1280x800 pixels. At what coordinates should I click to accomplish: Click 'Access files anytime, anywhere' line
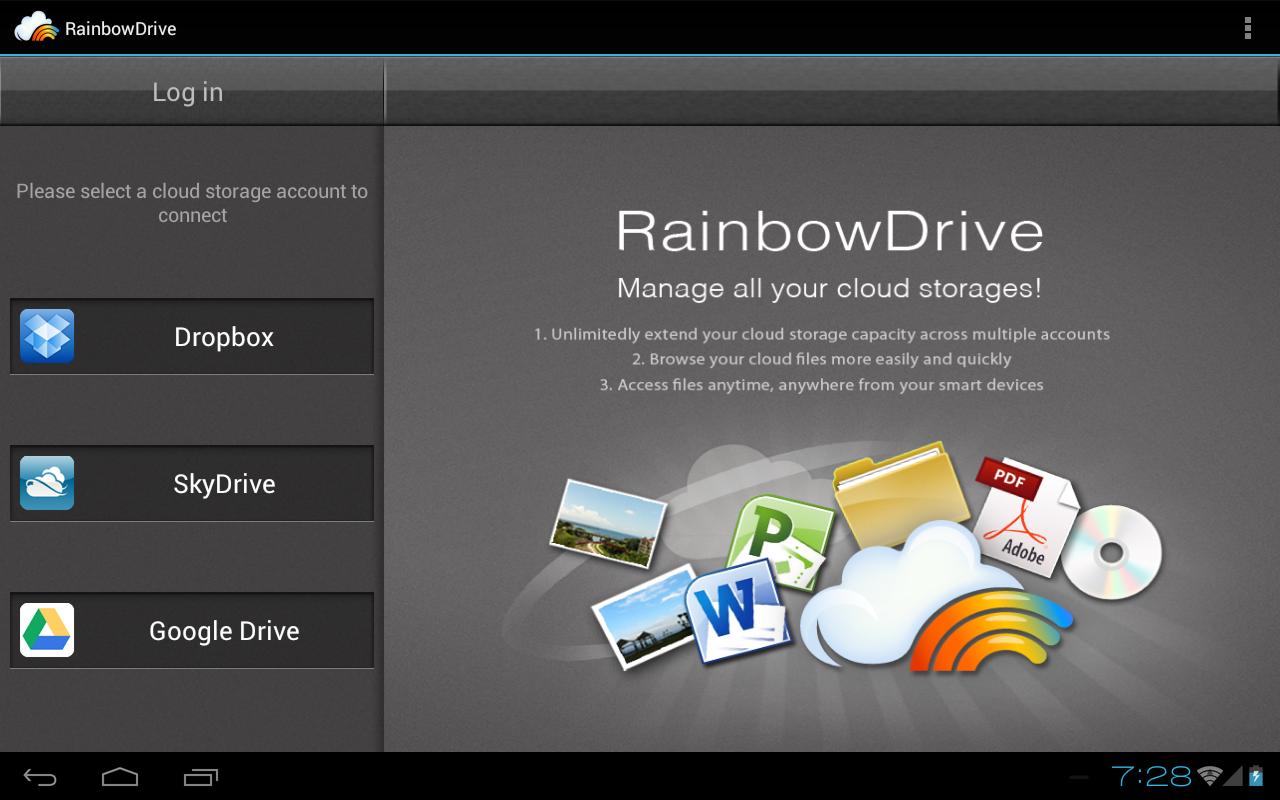(821, 385)
